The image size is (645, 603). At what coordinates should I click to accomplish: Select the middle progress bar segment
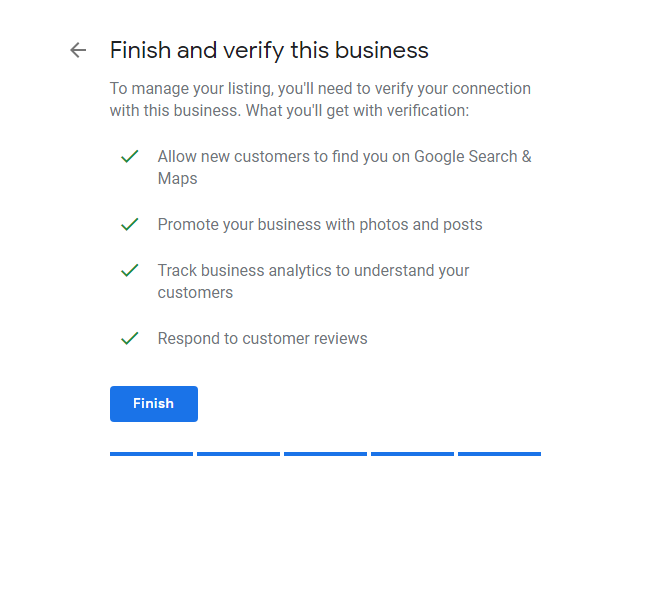point(325,454)
